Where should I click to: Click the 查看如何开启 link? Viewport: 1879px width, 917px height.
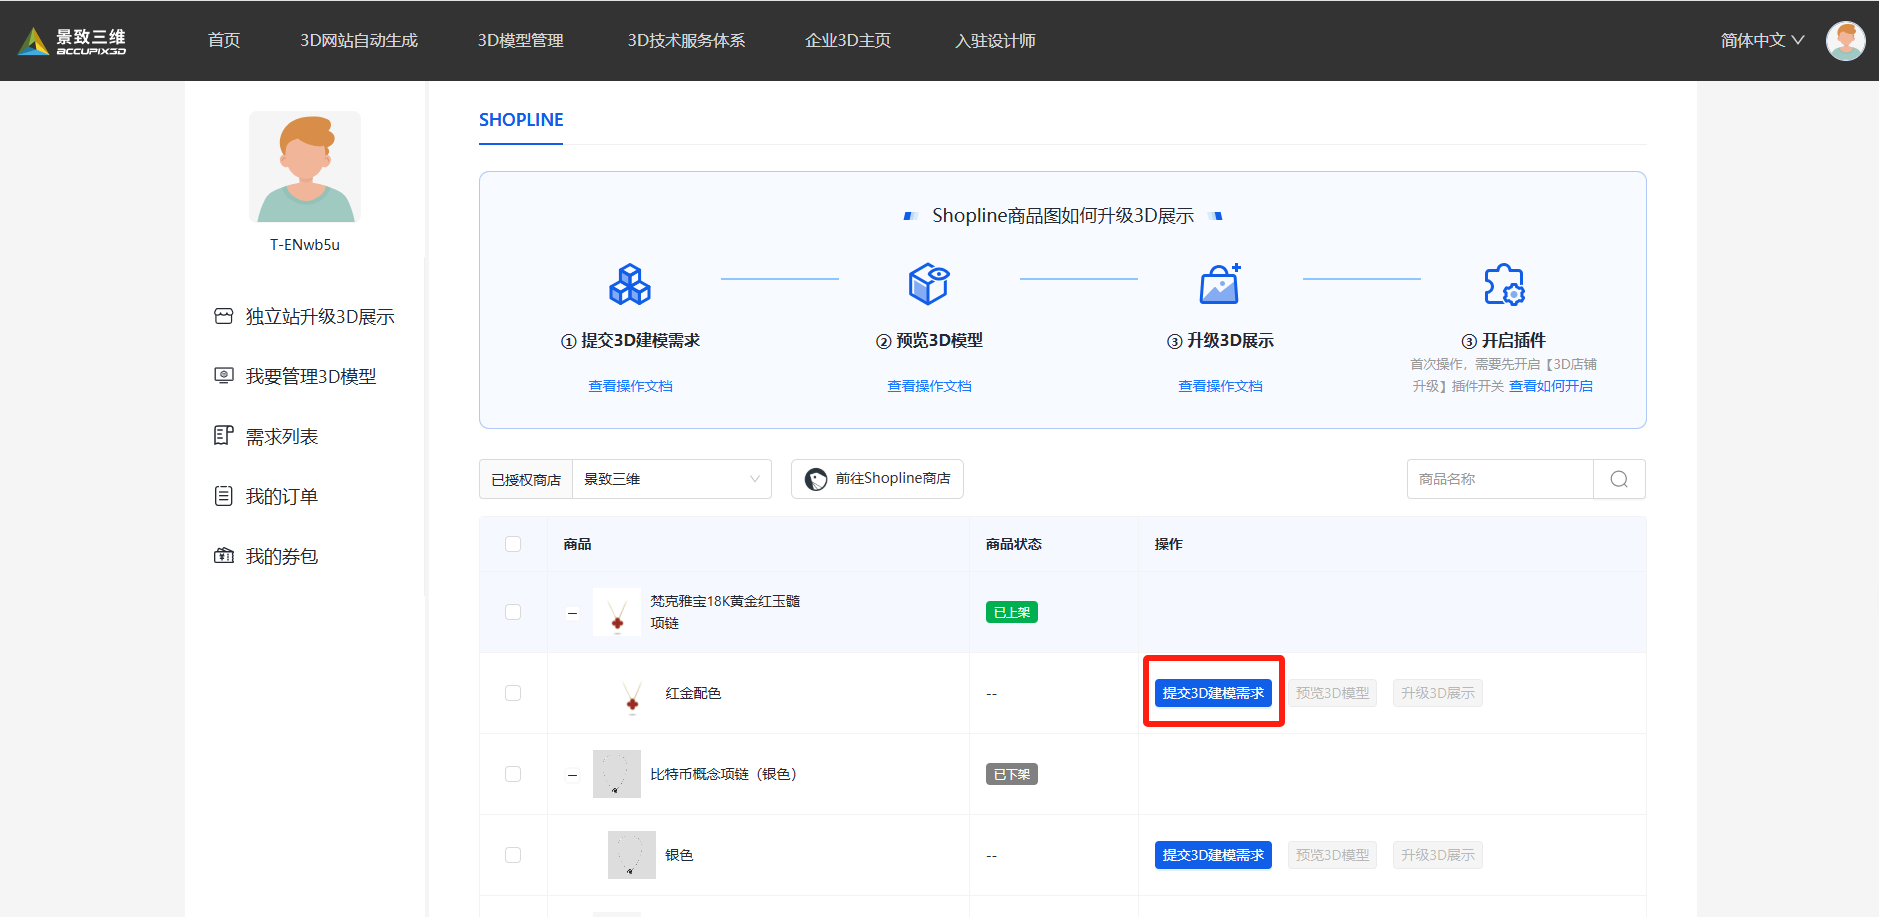point(1551,386)
